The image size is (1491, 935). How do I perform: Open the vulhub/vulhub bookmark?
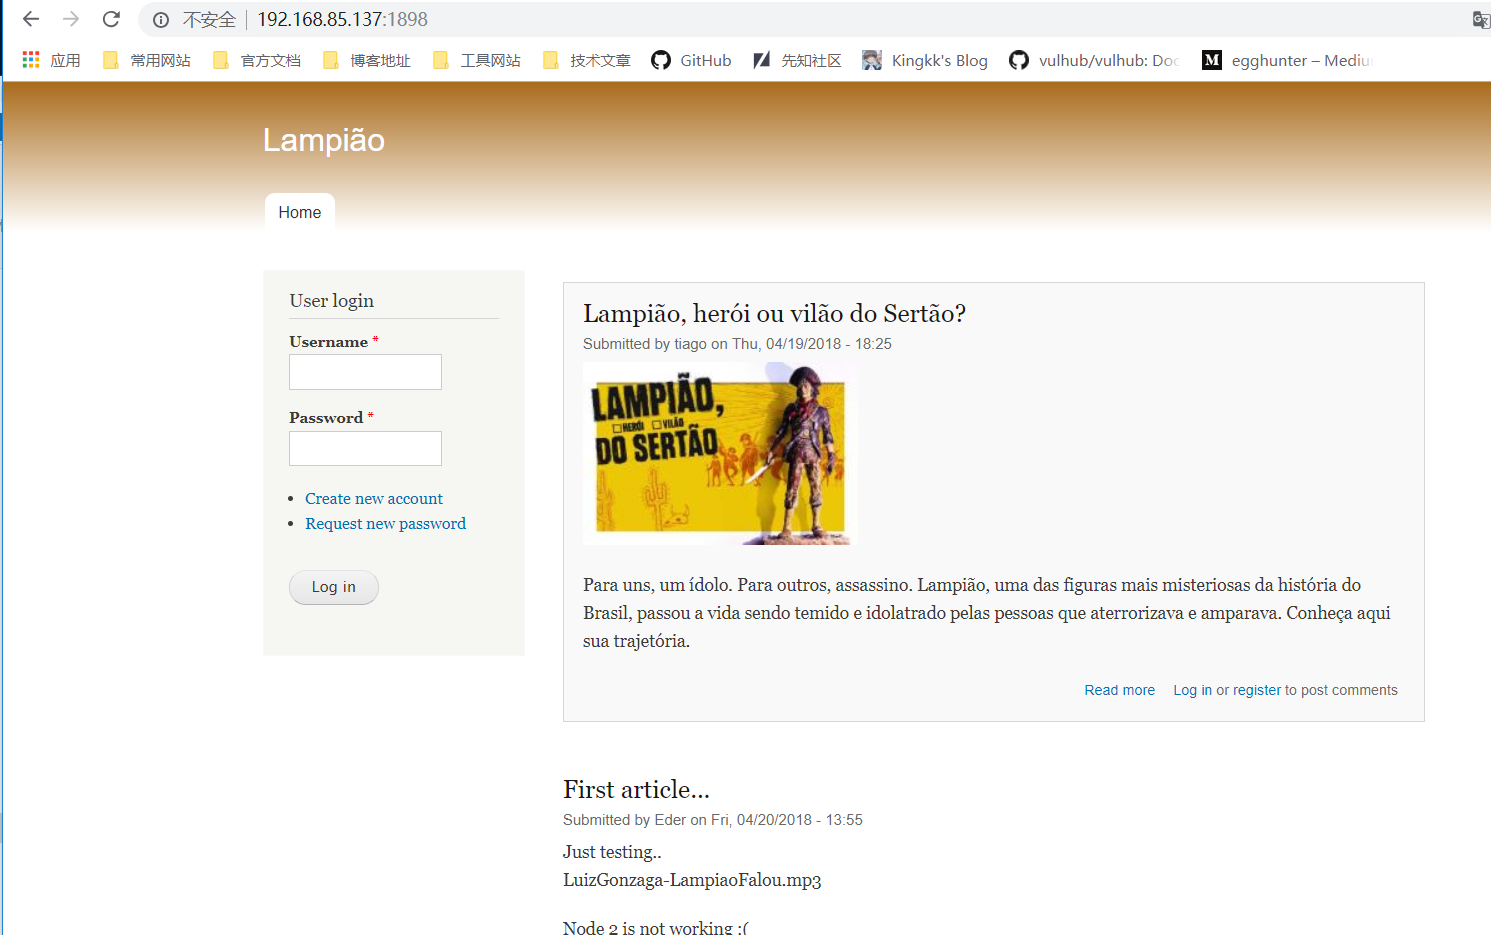click(1094, 60)
